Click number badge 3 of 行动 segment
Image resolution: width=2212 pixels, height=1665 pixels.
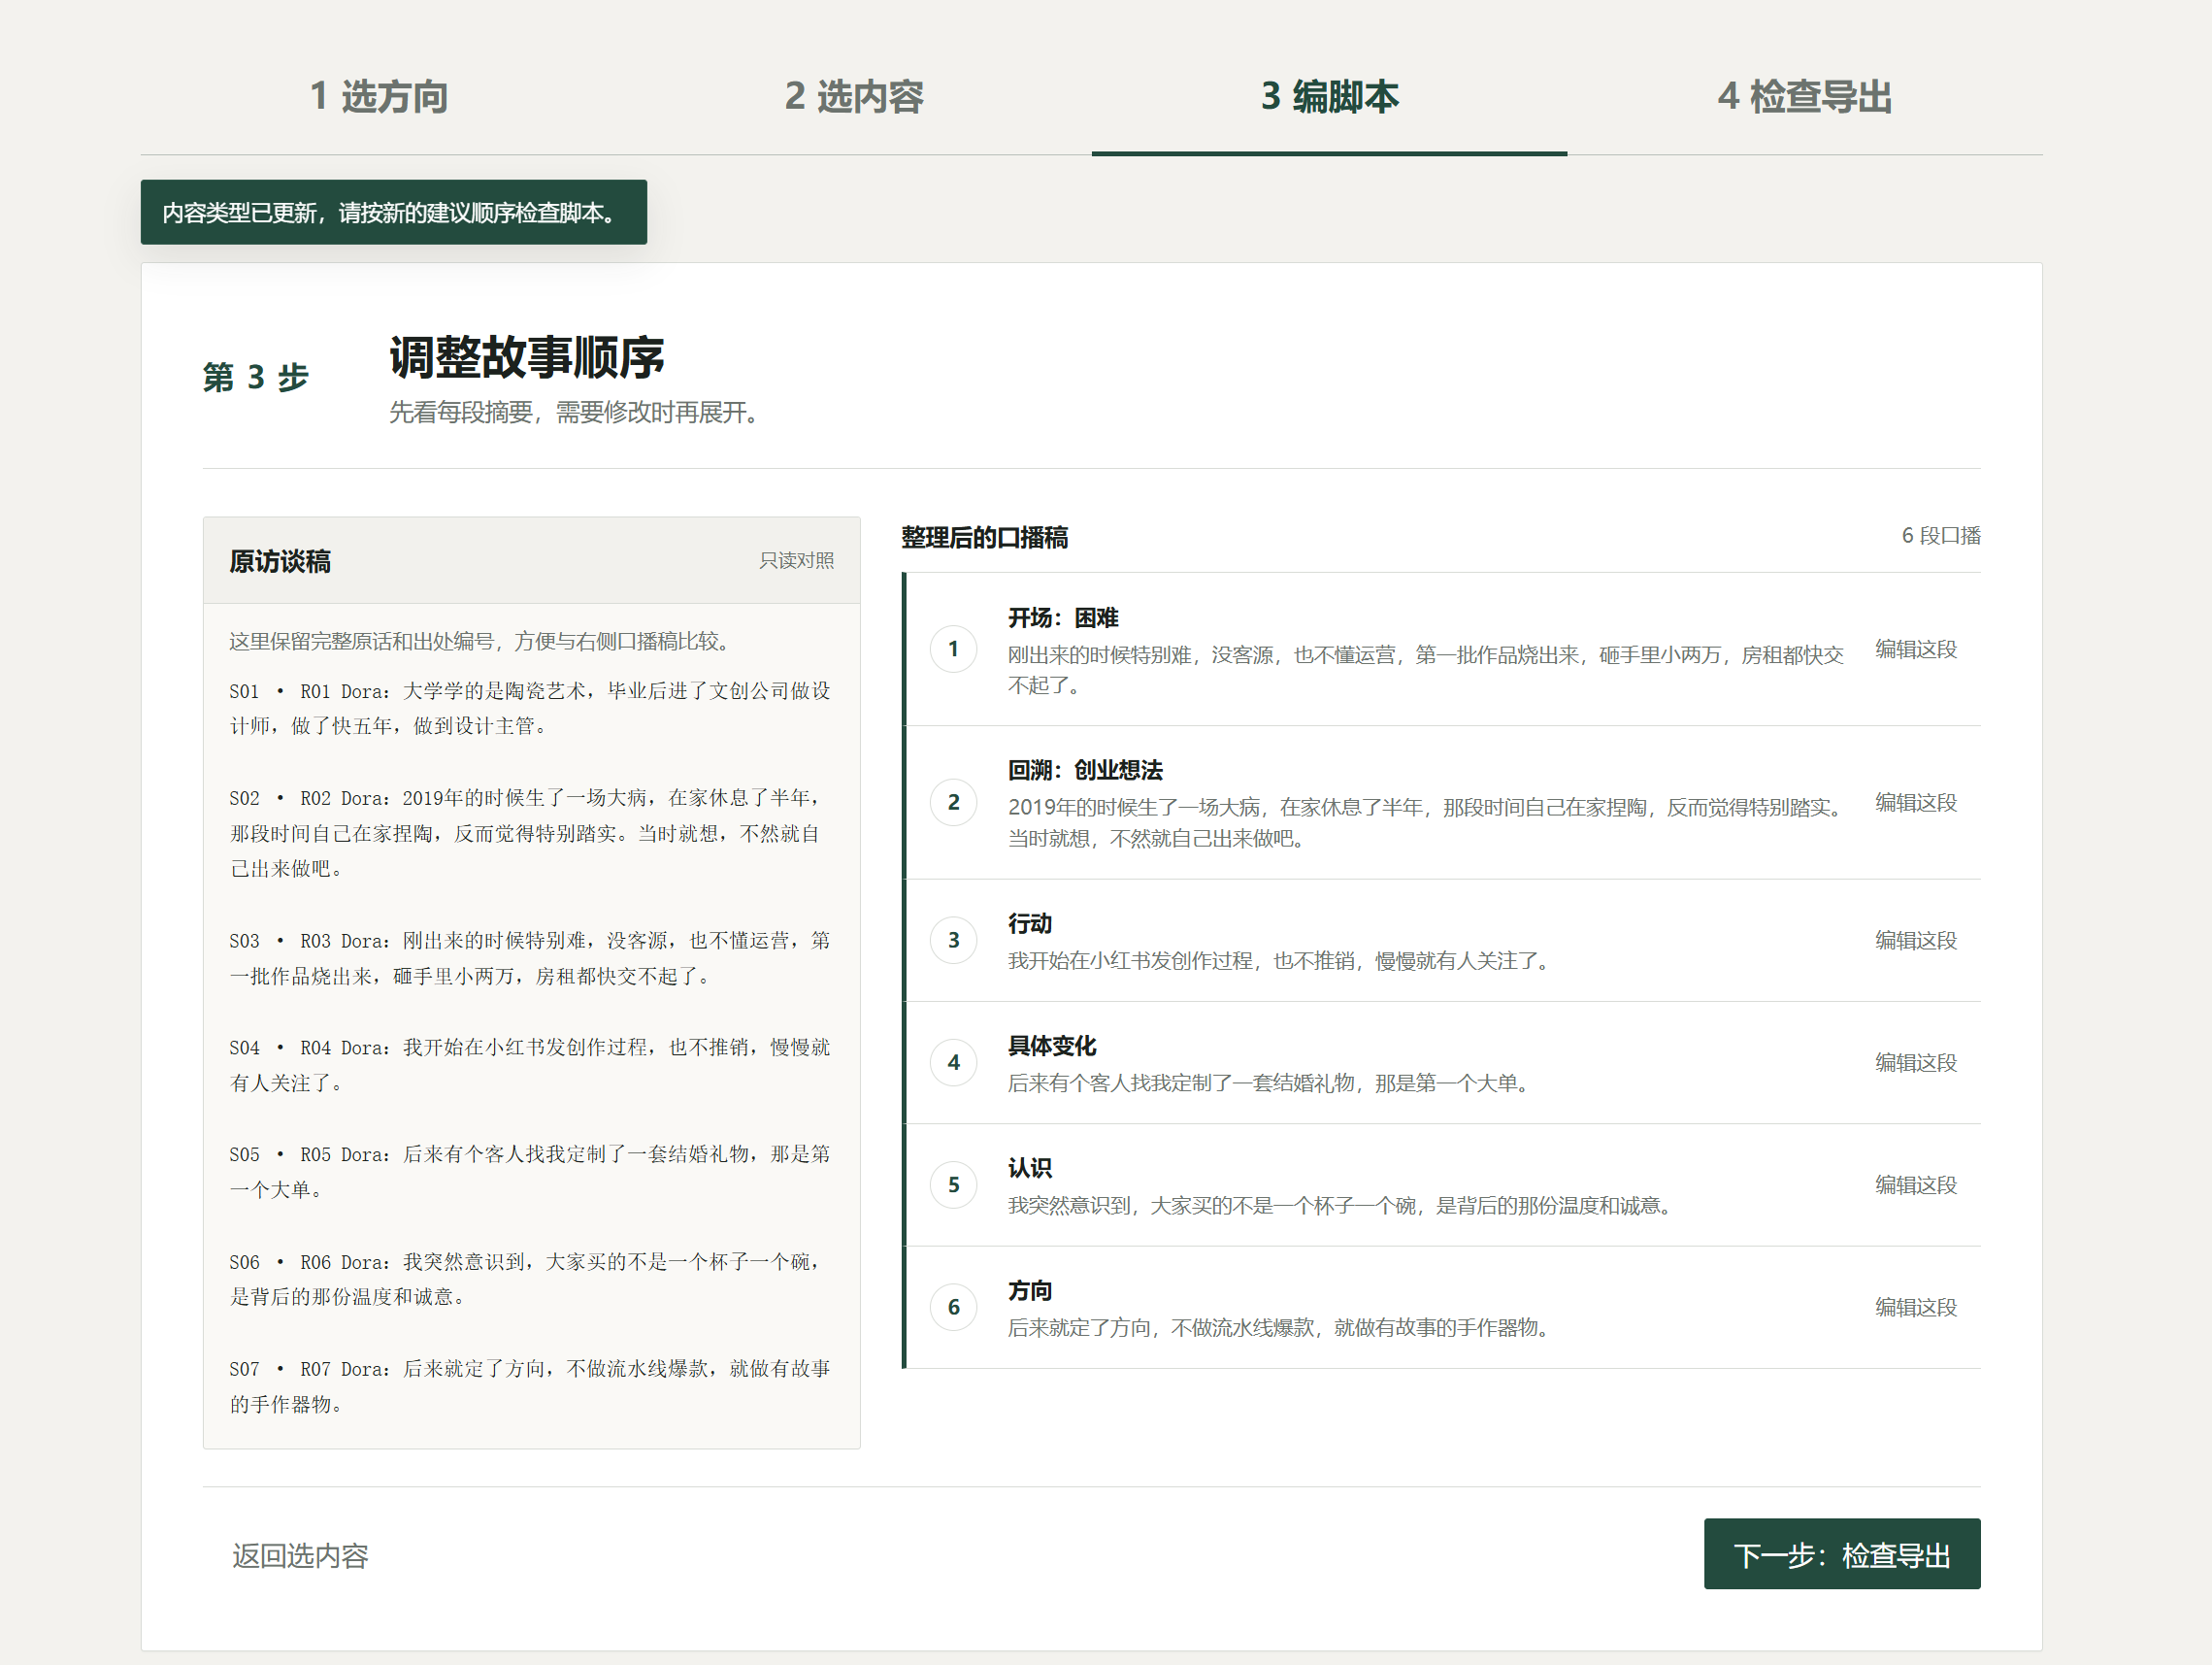tap(953, 940)
